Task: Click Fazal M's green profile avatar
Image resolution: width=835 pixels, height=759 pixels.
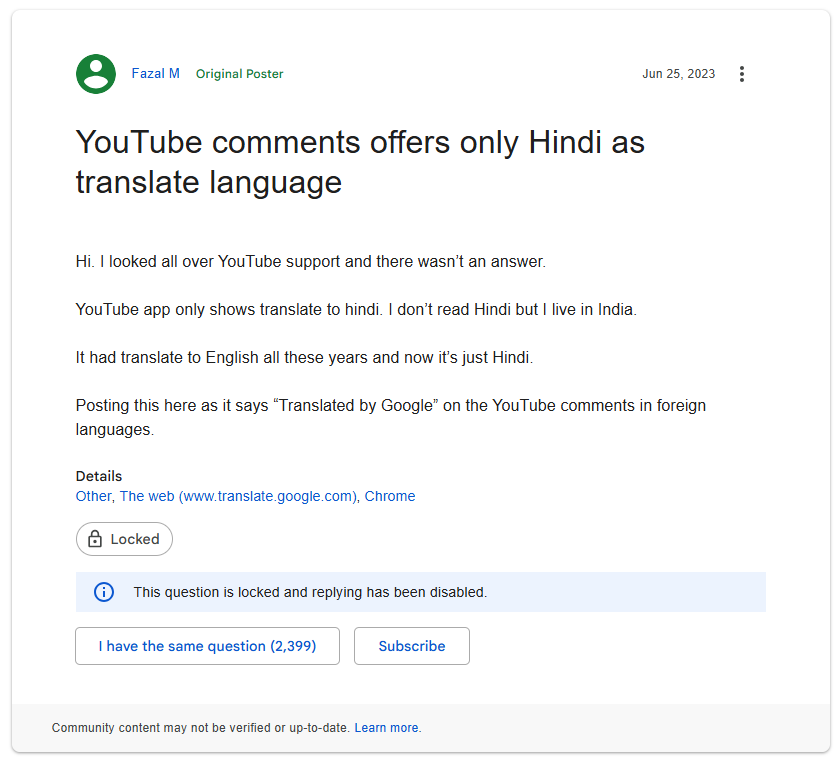Action: pyautogui.click(x=96, y=74)
